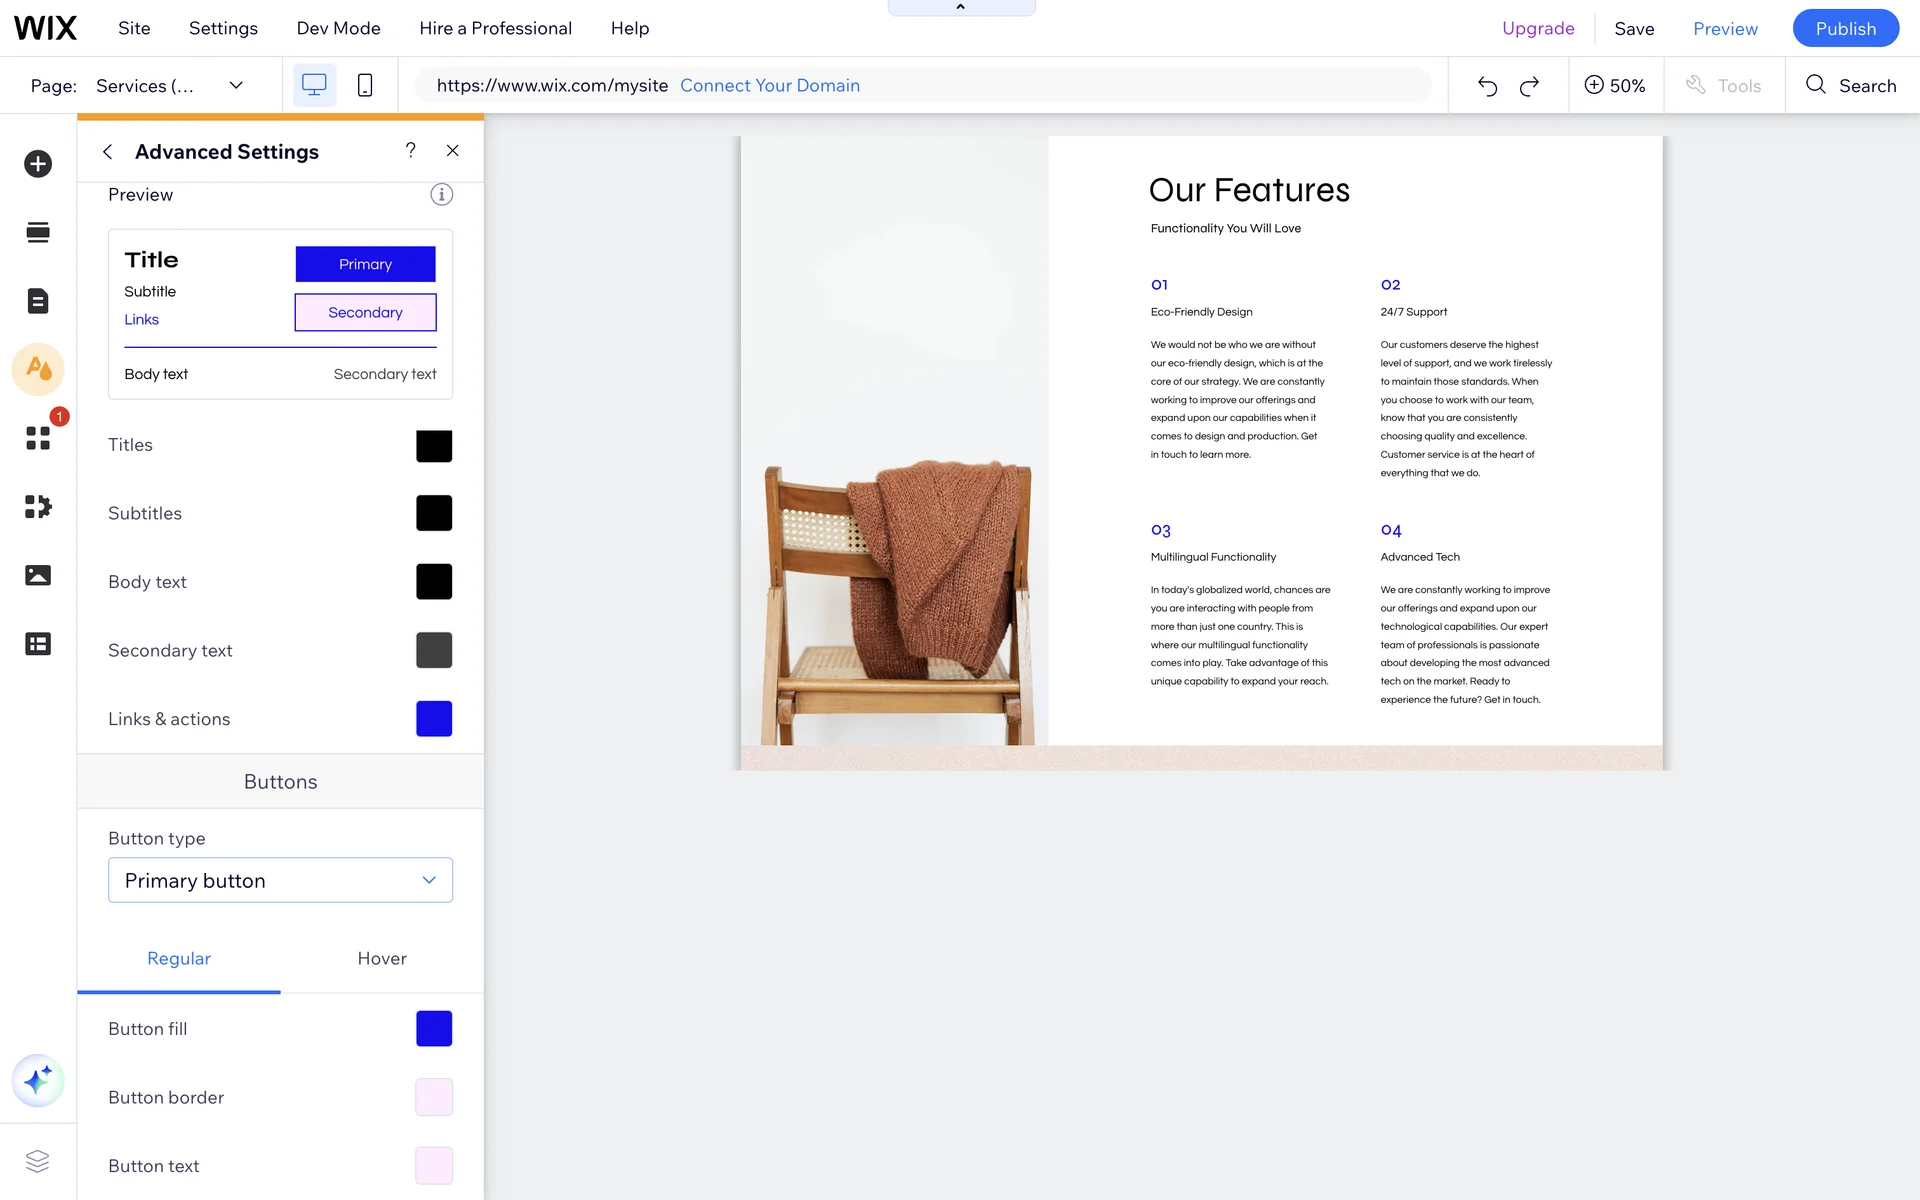Open the Media image icon in sidebar
1920x1200 pixels.
click(x=38, y=575)
